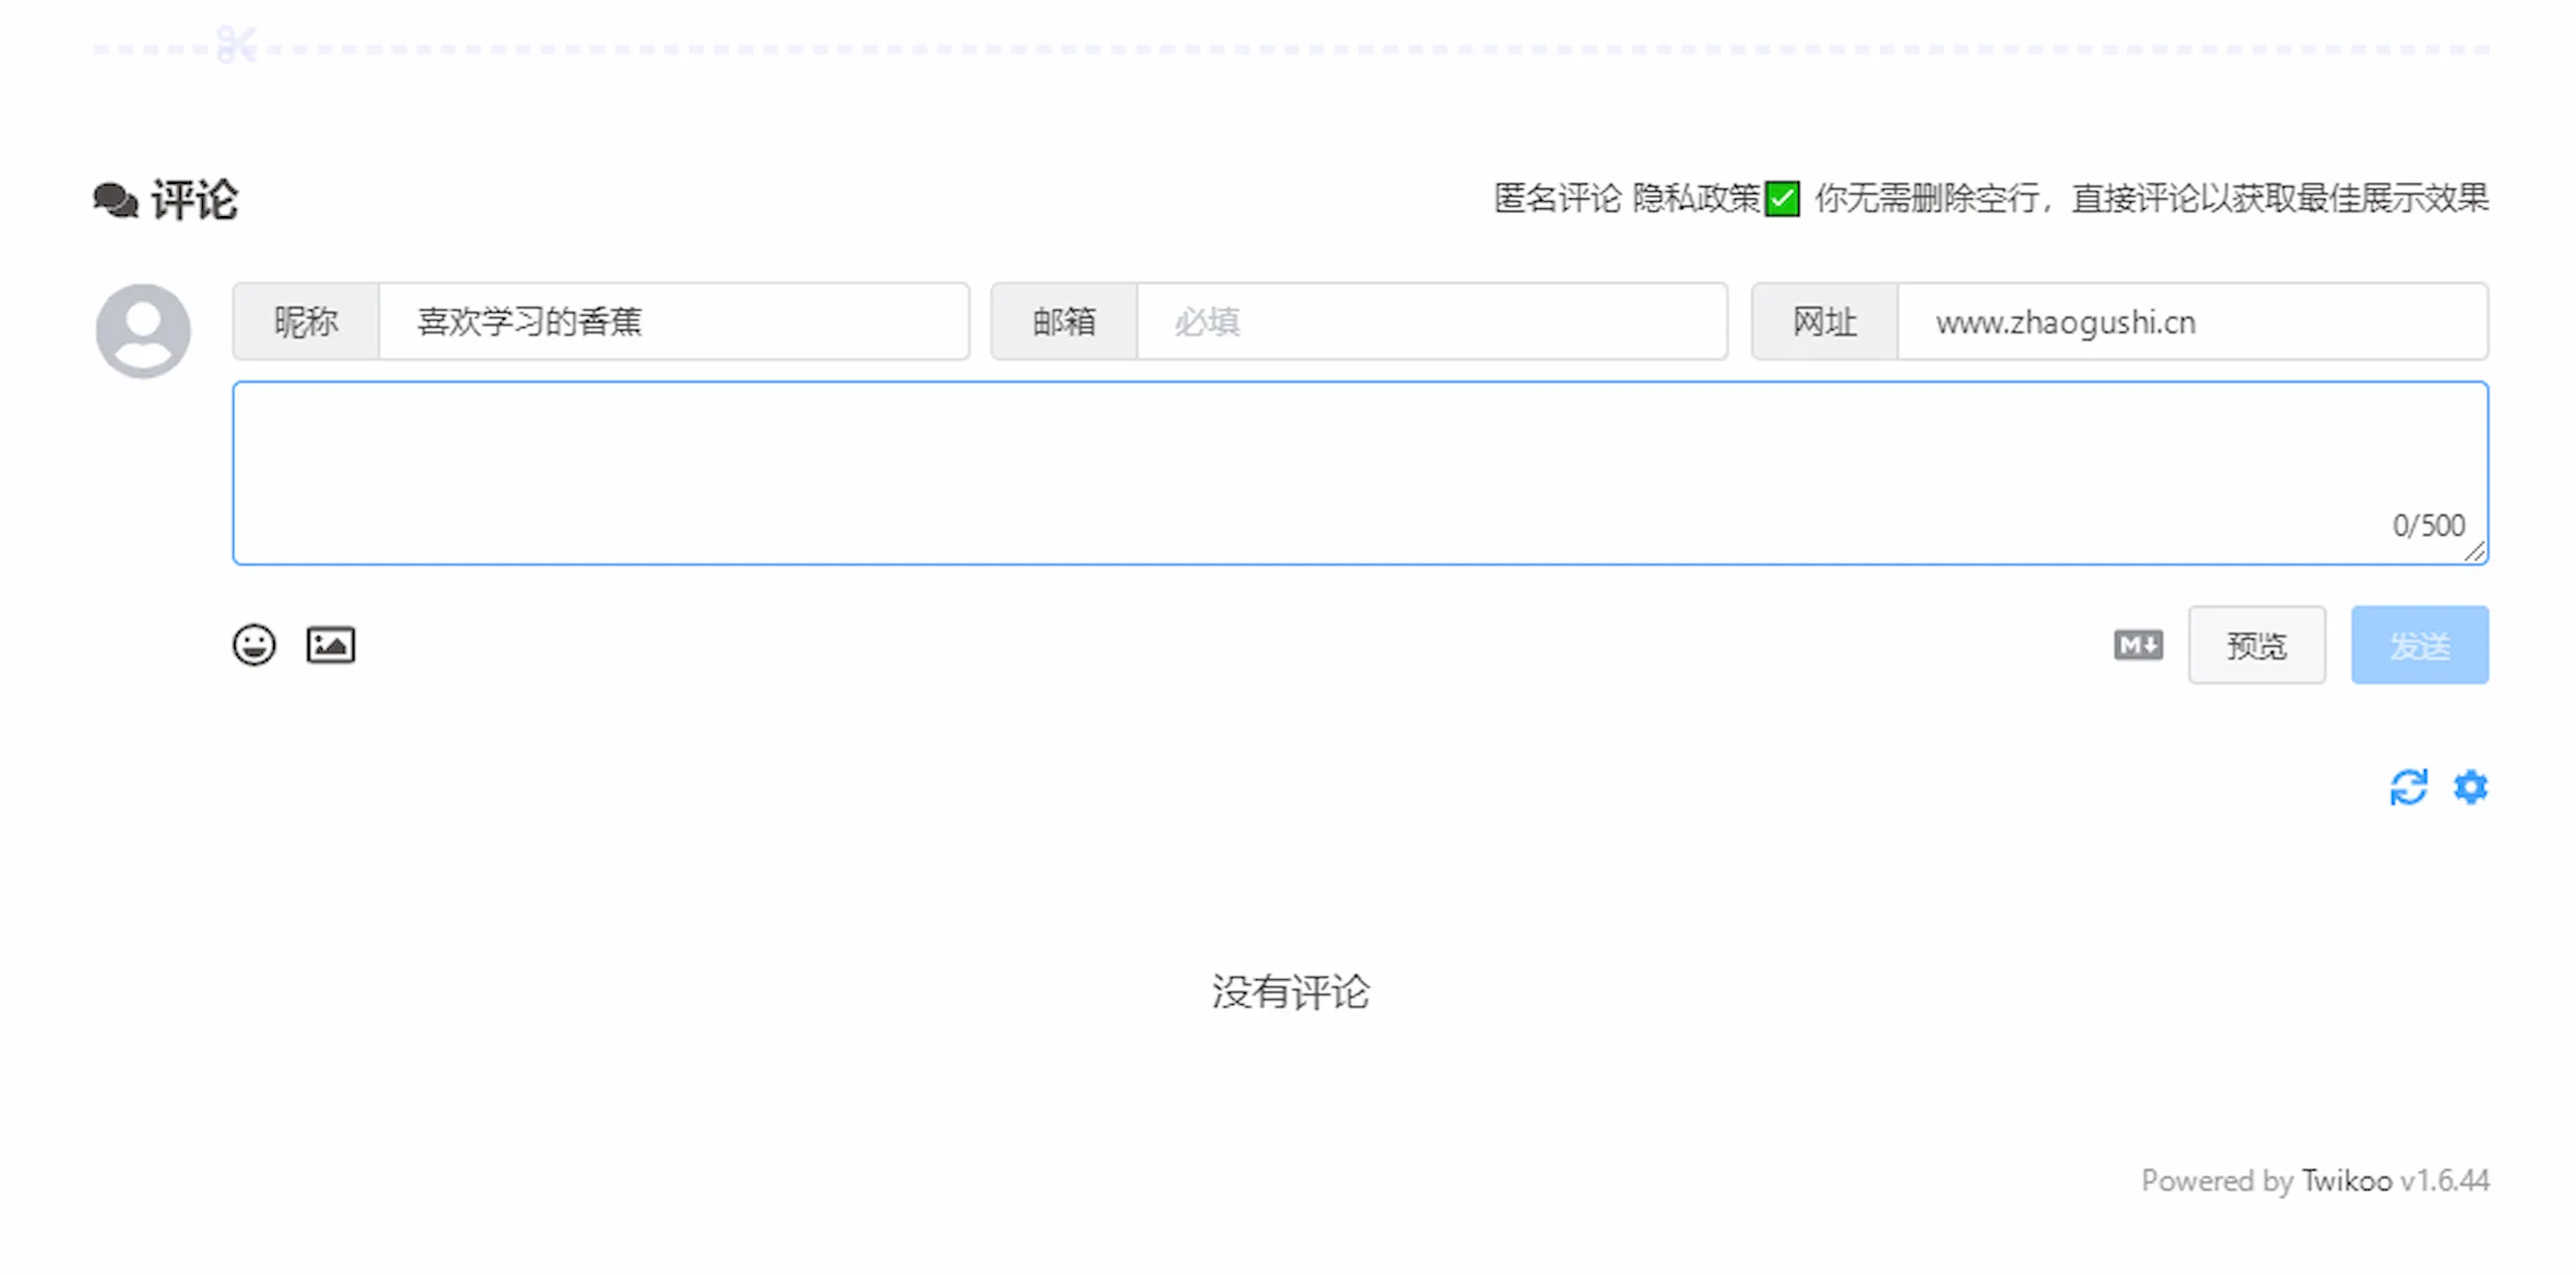Click the Markdown support icon

click(2138, 645)
